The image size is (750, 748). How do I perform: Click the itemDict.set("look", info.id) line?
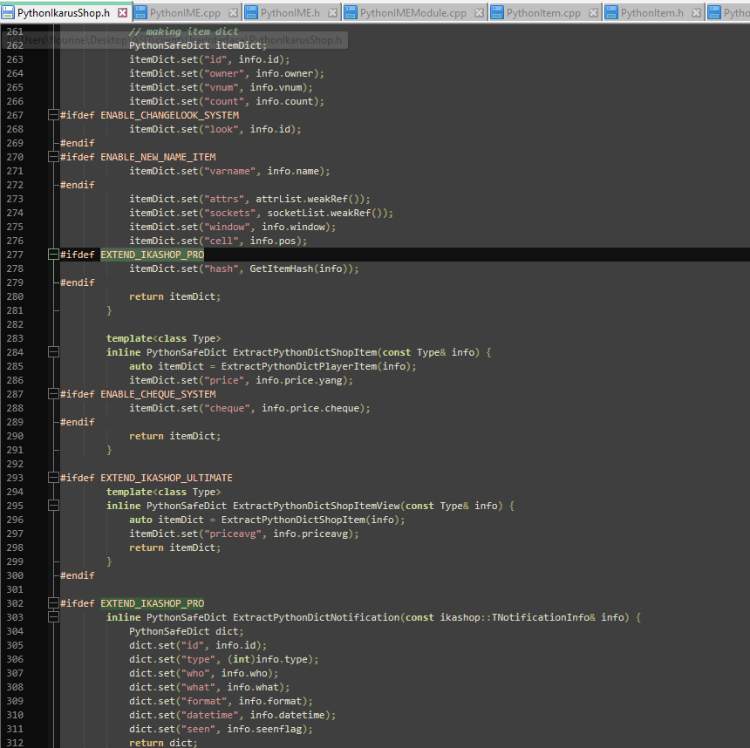[215, 129]
